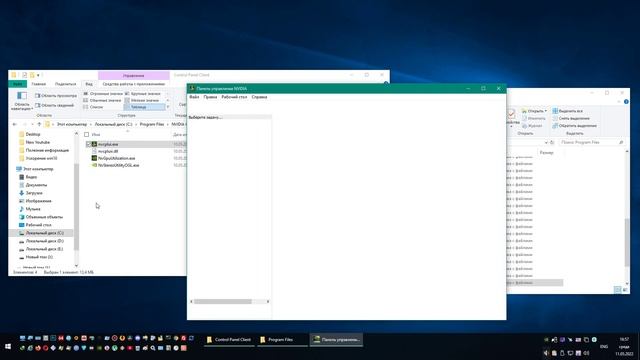This screenshot has height=360, width=640.
Task: Click Снять выделение in Program Files ribbon
Action: click(571, 118)
